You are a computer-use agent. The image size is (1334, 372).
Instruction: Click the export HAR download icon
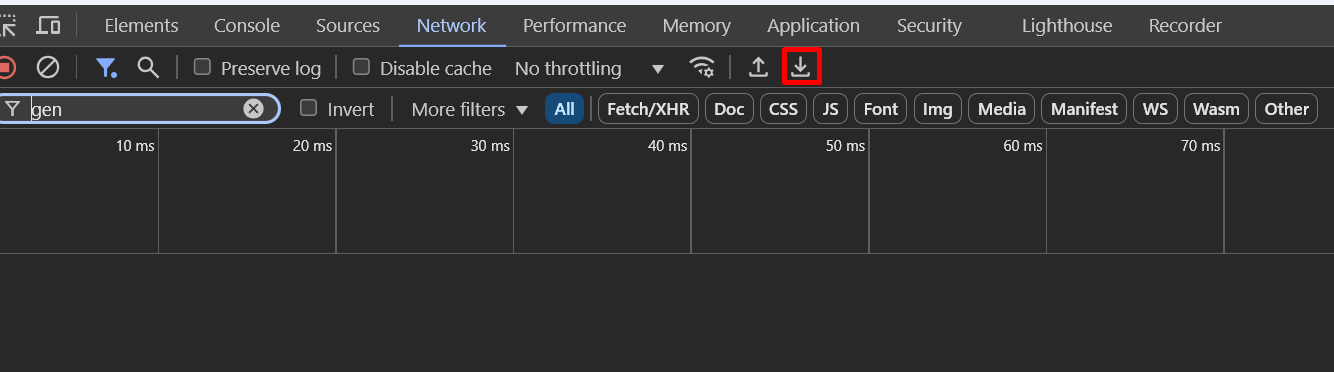(x=801, y=68)
